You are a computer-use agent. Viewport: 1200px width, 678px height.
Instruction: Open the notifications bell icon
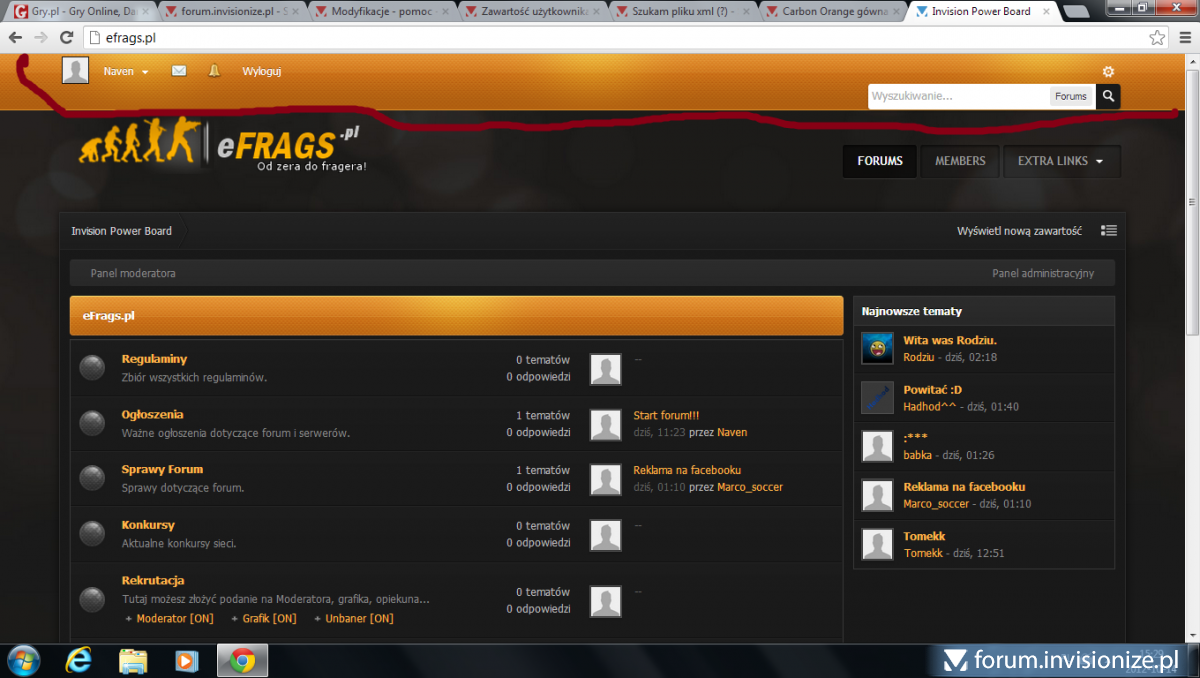click(x=214, y=71)
